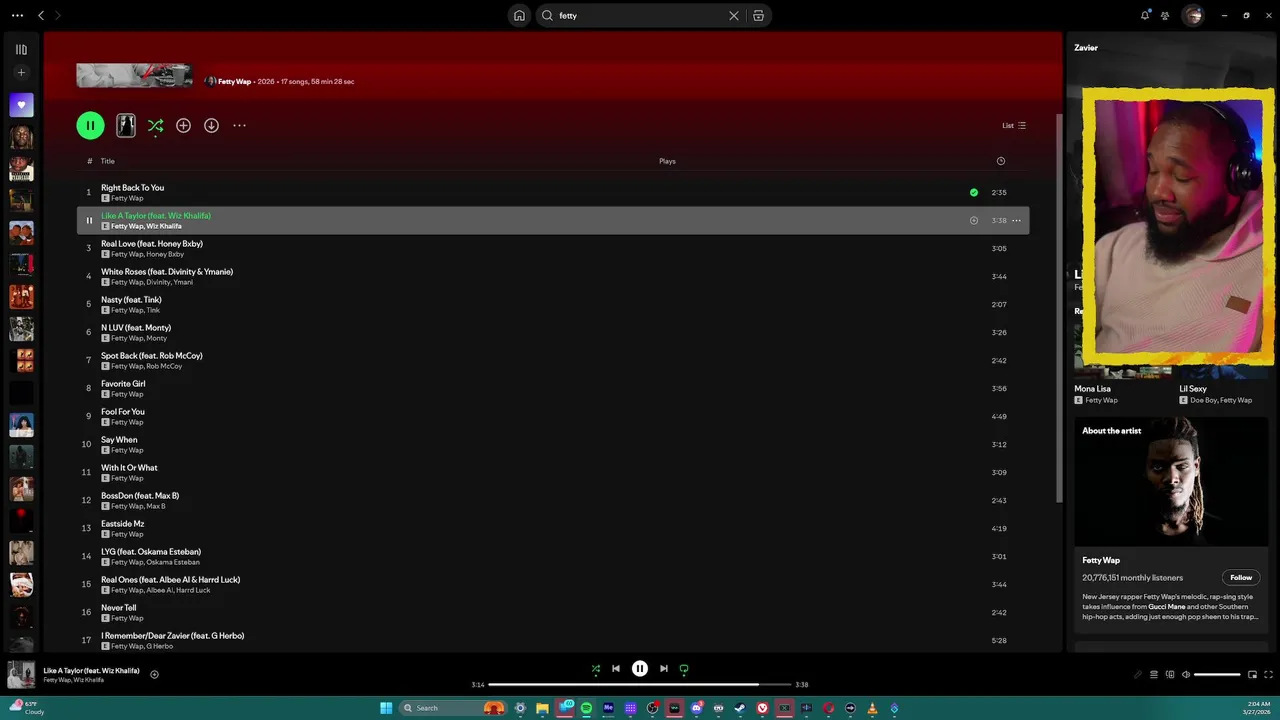Follow Fetty Wap in About the artist
The image size is (1280, 720).
1241,577
